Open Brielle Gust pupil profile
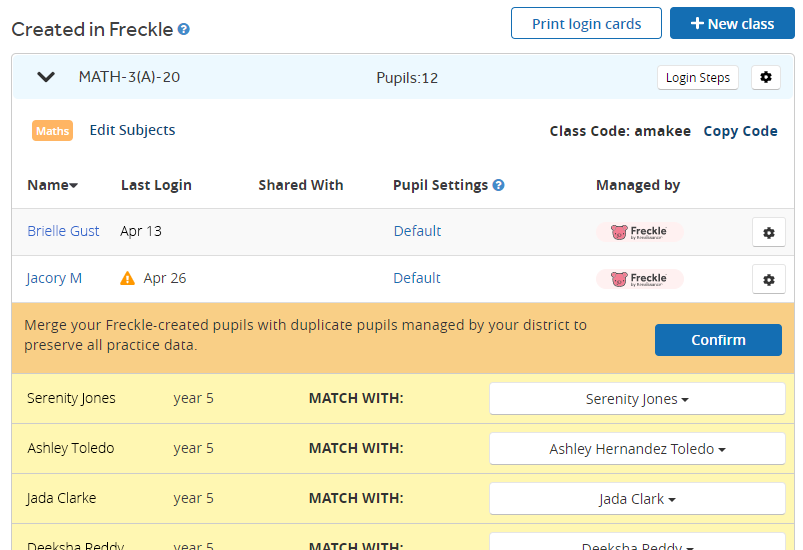 tap(63, 231)
